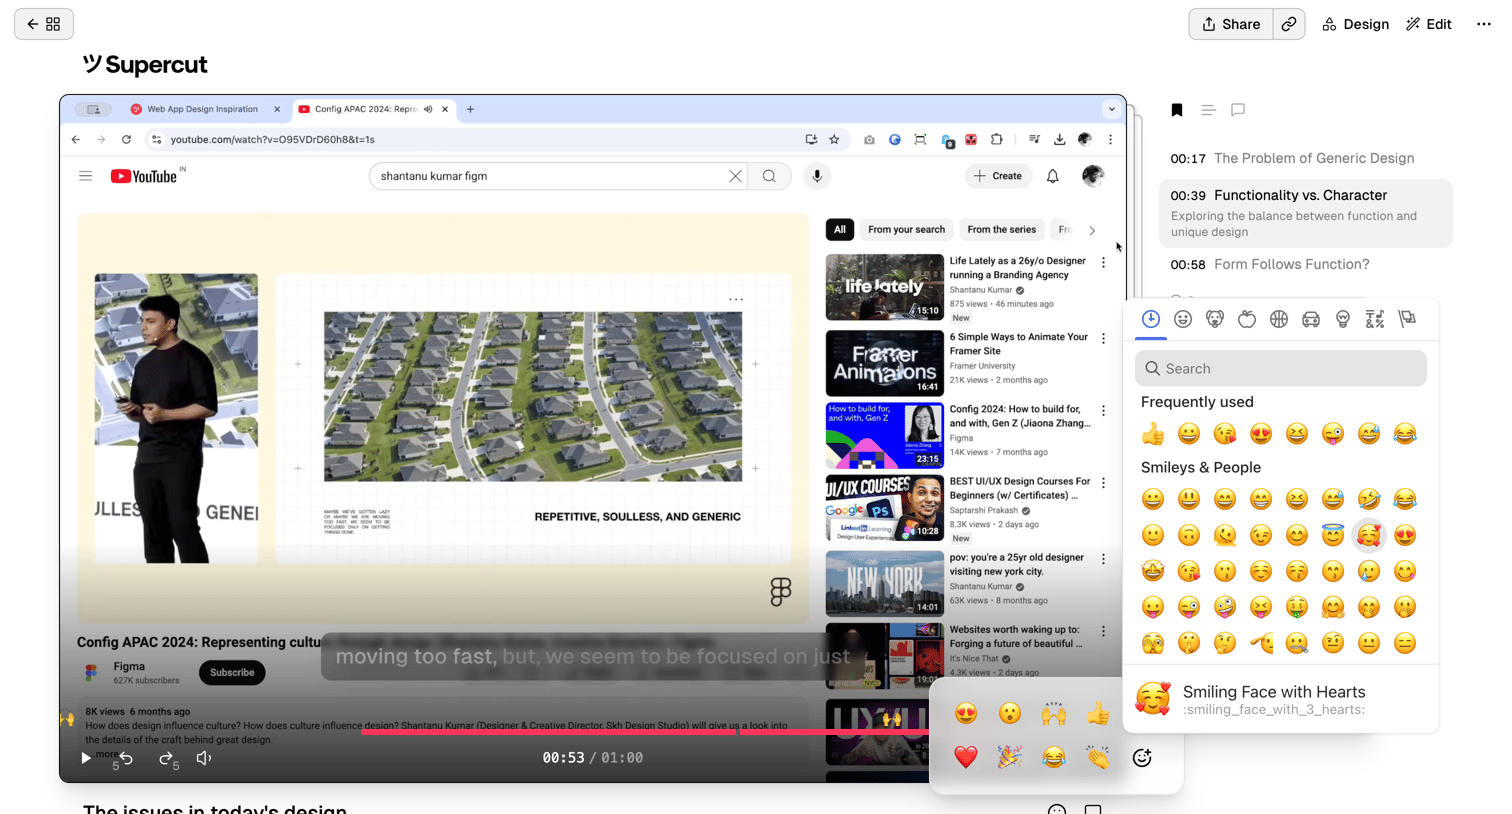The height and width of the screenshot is (814, 1512).
Task: Mute the video volume speaker icon
Action: 204,758
